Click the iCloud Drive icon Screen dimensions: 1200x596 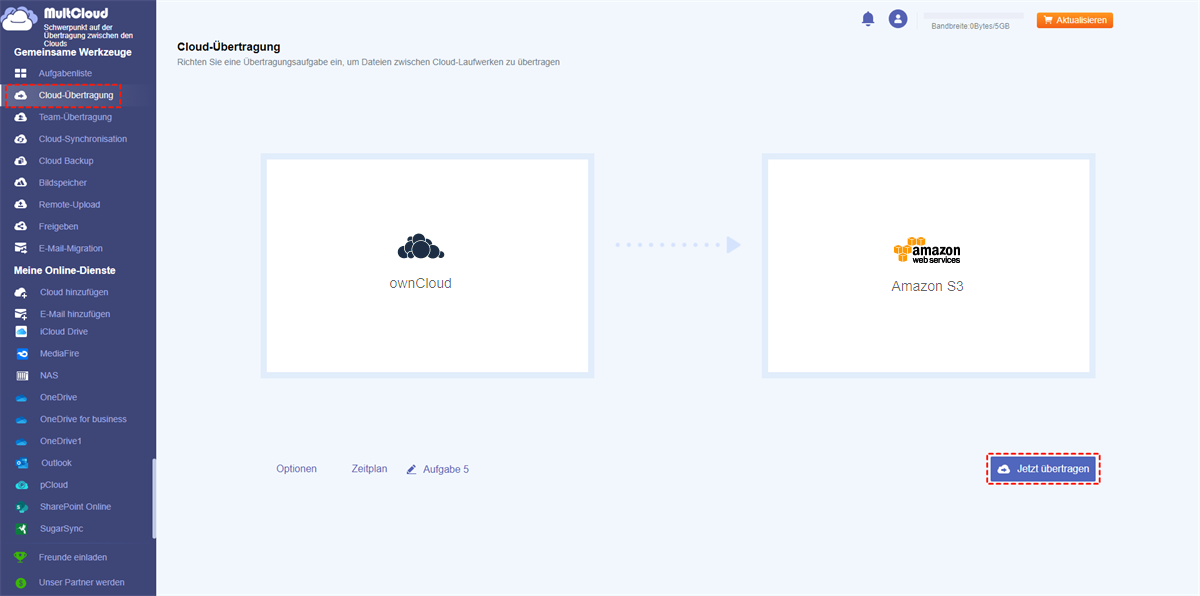pyautogui.click(x=21, y=331)
